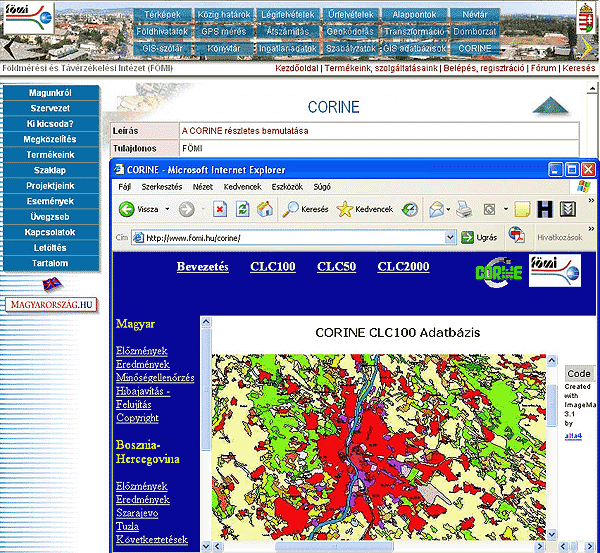Click the Ugrás go button

point(479,238)
